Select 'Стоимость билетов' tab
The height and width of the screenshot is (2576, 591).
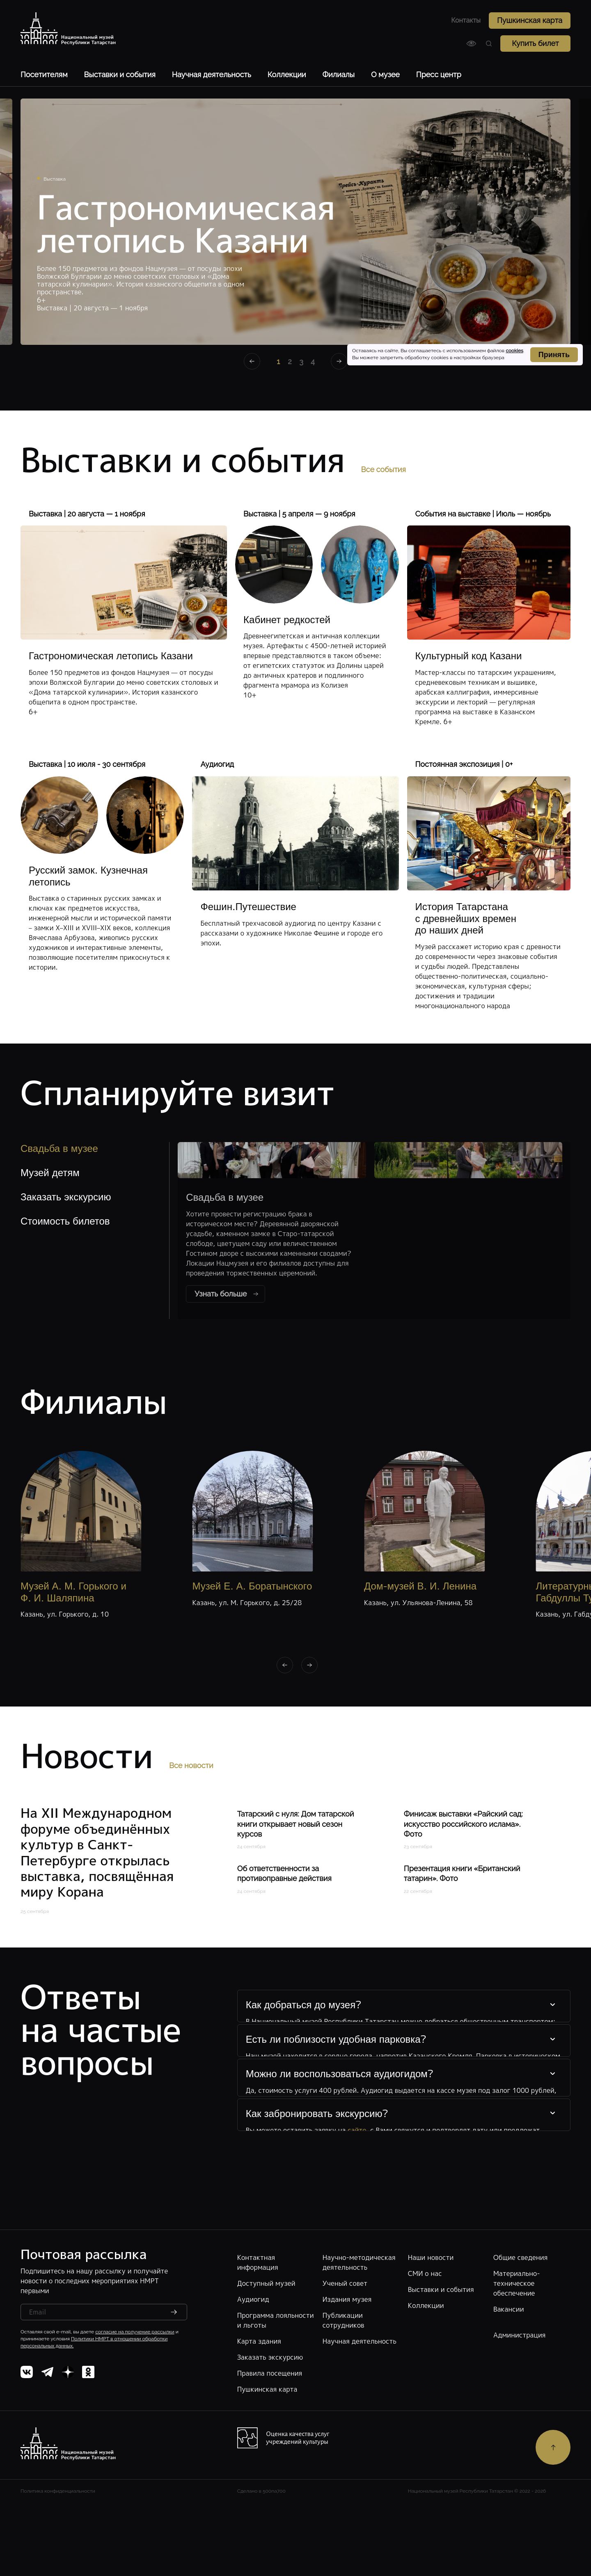[x=65, y=1221]
